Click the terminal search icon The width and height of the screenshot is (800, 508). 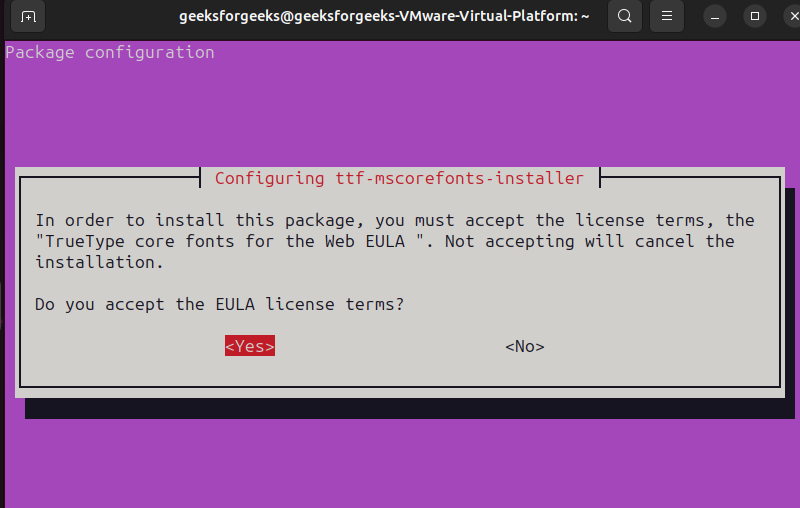pos(624,16)
